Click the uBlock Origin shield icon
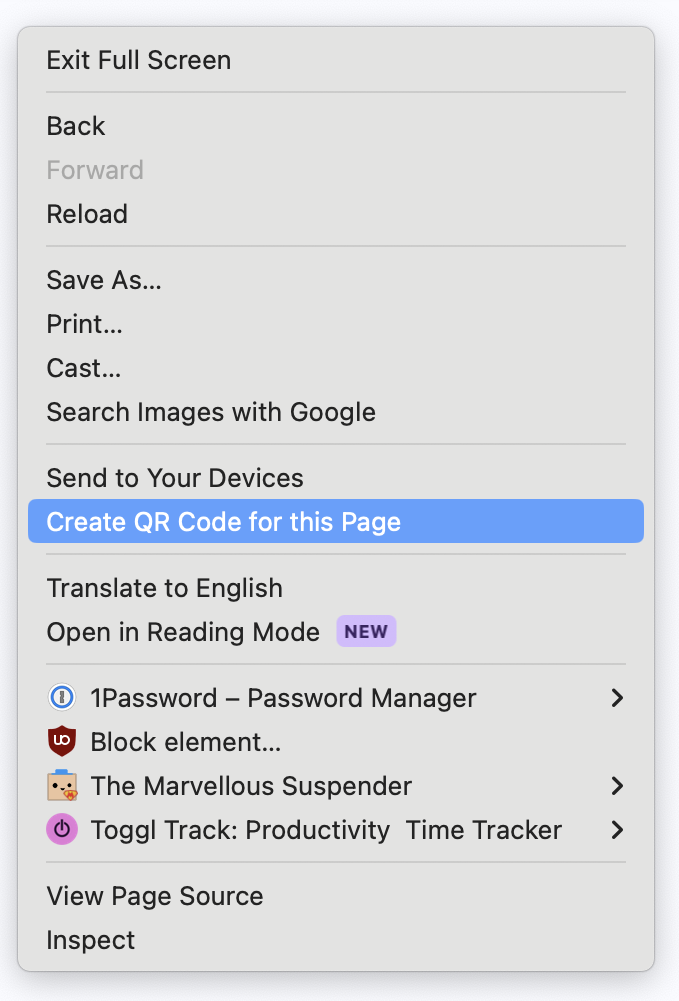Image resolution: width=679 pixels, height=1001 pixels. 62,742
